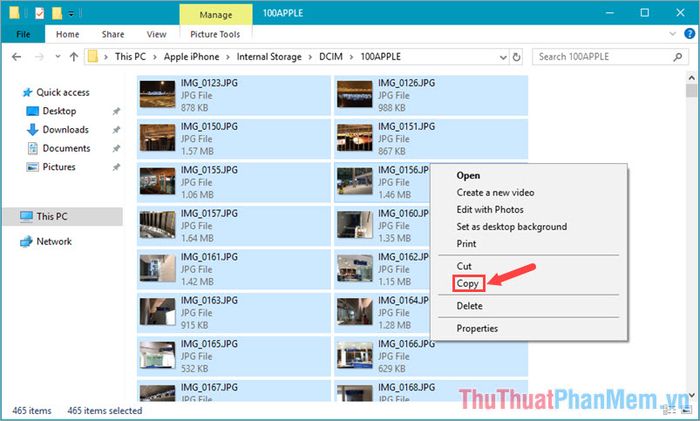Open recent locations dropdown arrow
The image size is (700, 421).
58,57
